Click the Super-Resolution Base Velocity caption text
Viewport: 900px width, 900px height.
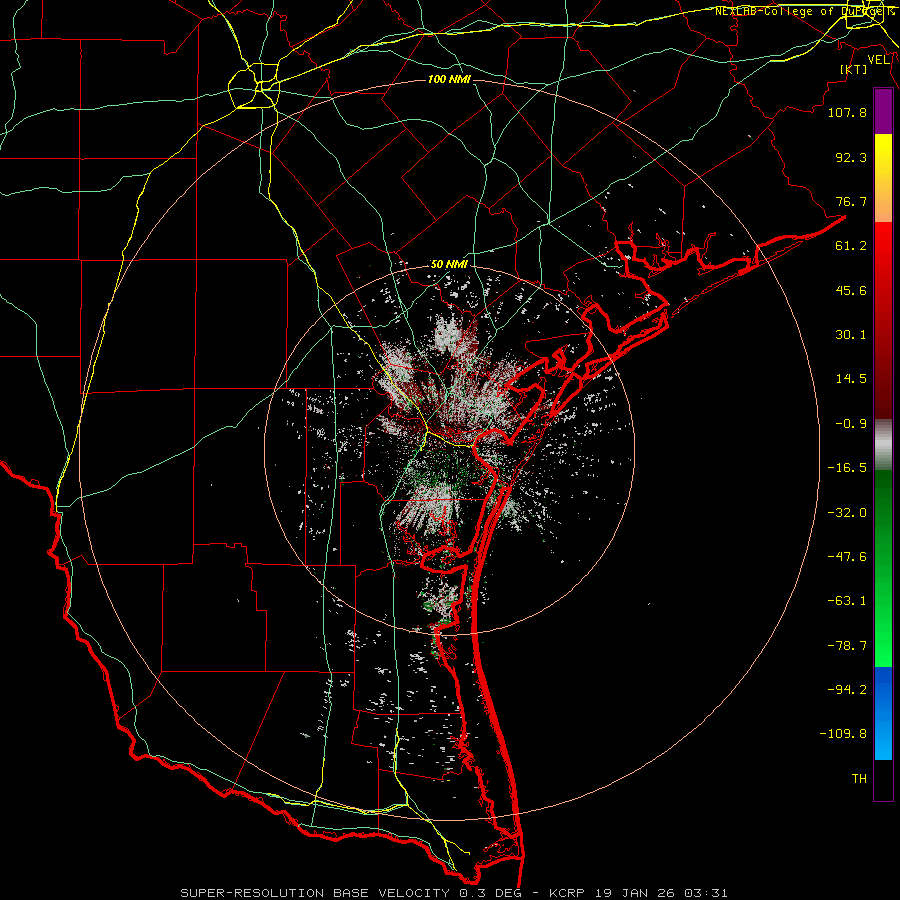tap(454, 893)
